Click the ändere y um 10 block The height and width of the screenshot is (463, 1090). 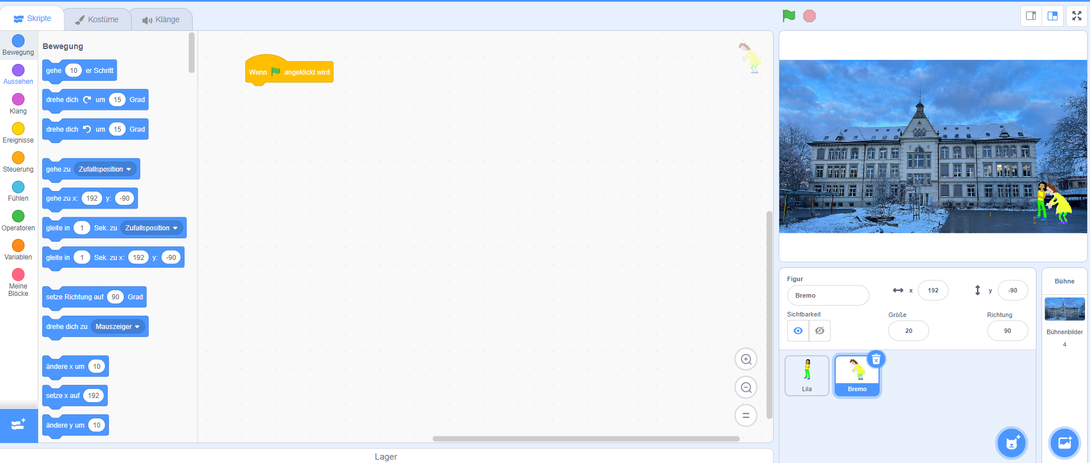pos(75,425)
